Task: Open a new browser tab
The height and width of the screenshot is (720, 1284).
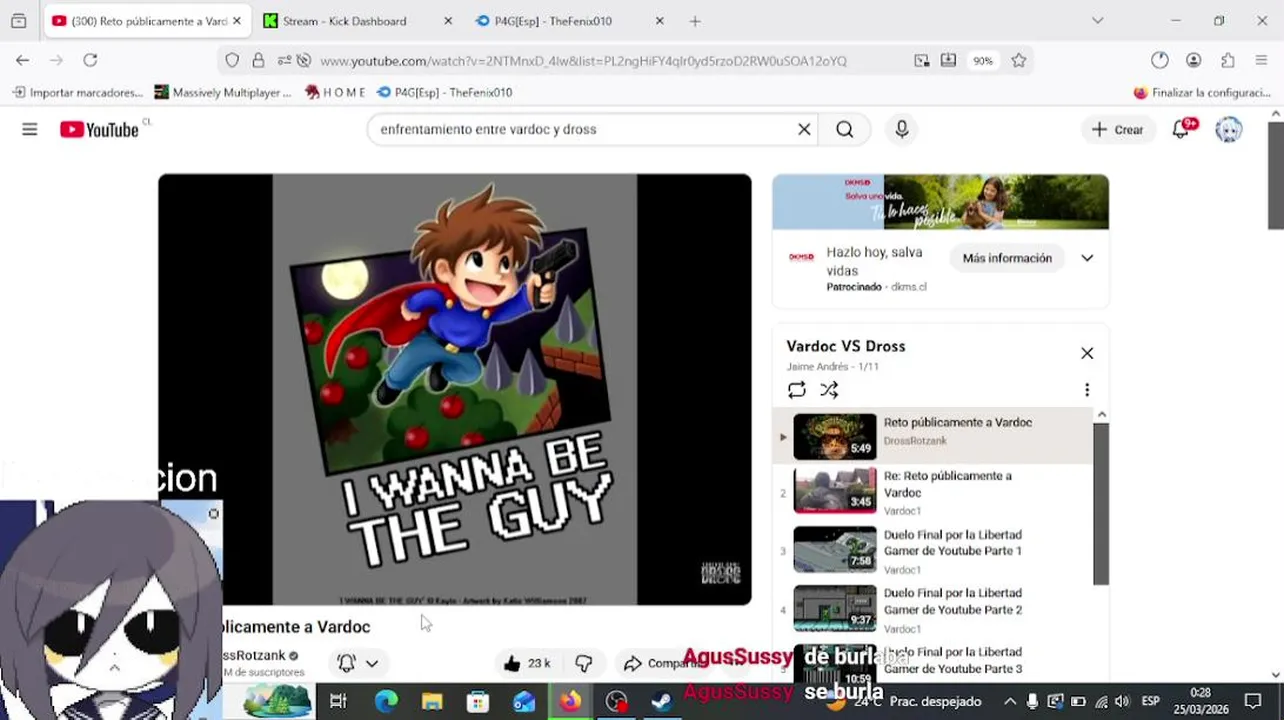Action: (x=695, y=21)
